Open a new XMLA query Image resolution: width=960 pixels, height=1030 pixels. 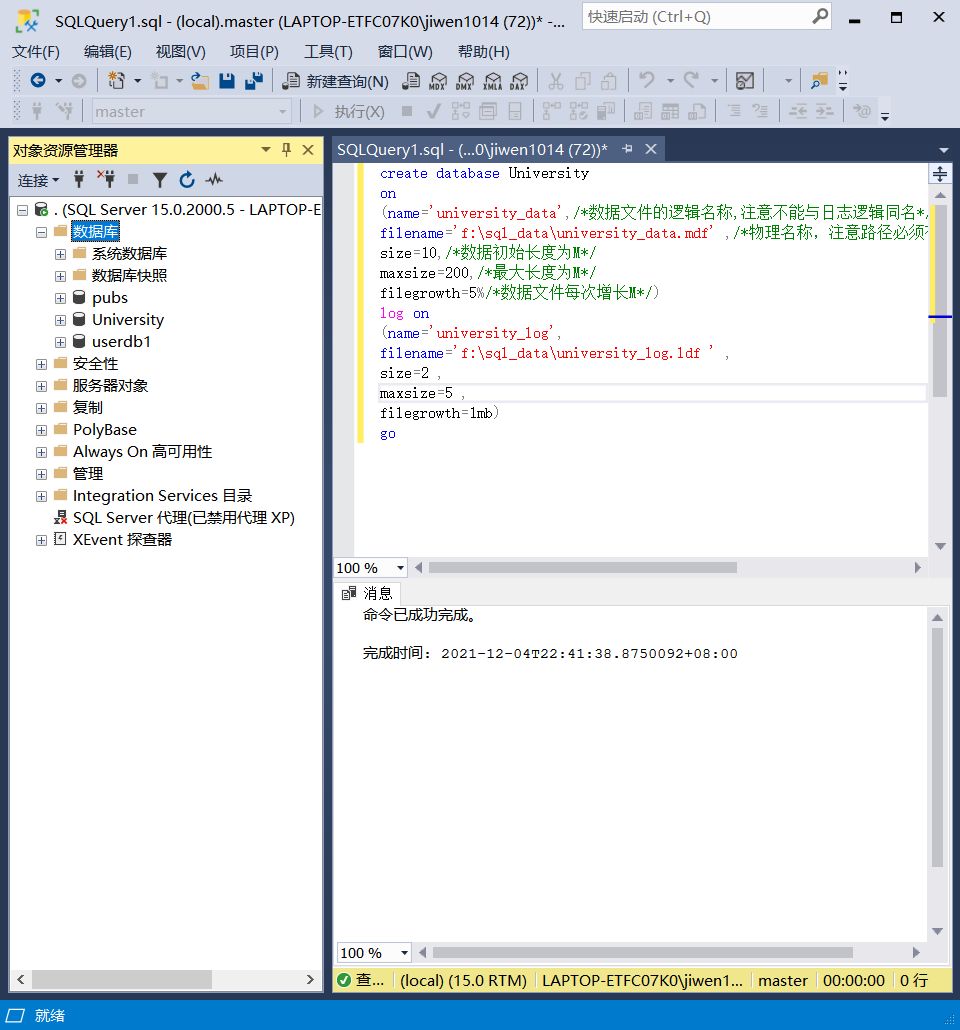coord(492,81)
